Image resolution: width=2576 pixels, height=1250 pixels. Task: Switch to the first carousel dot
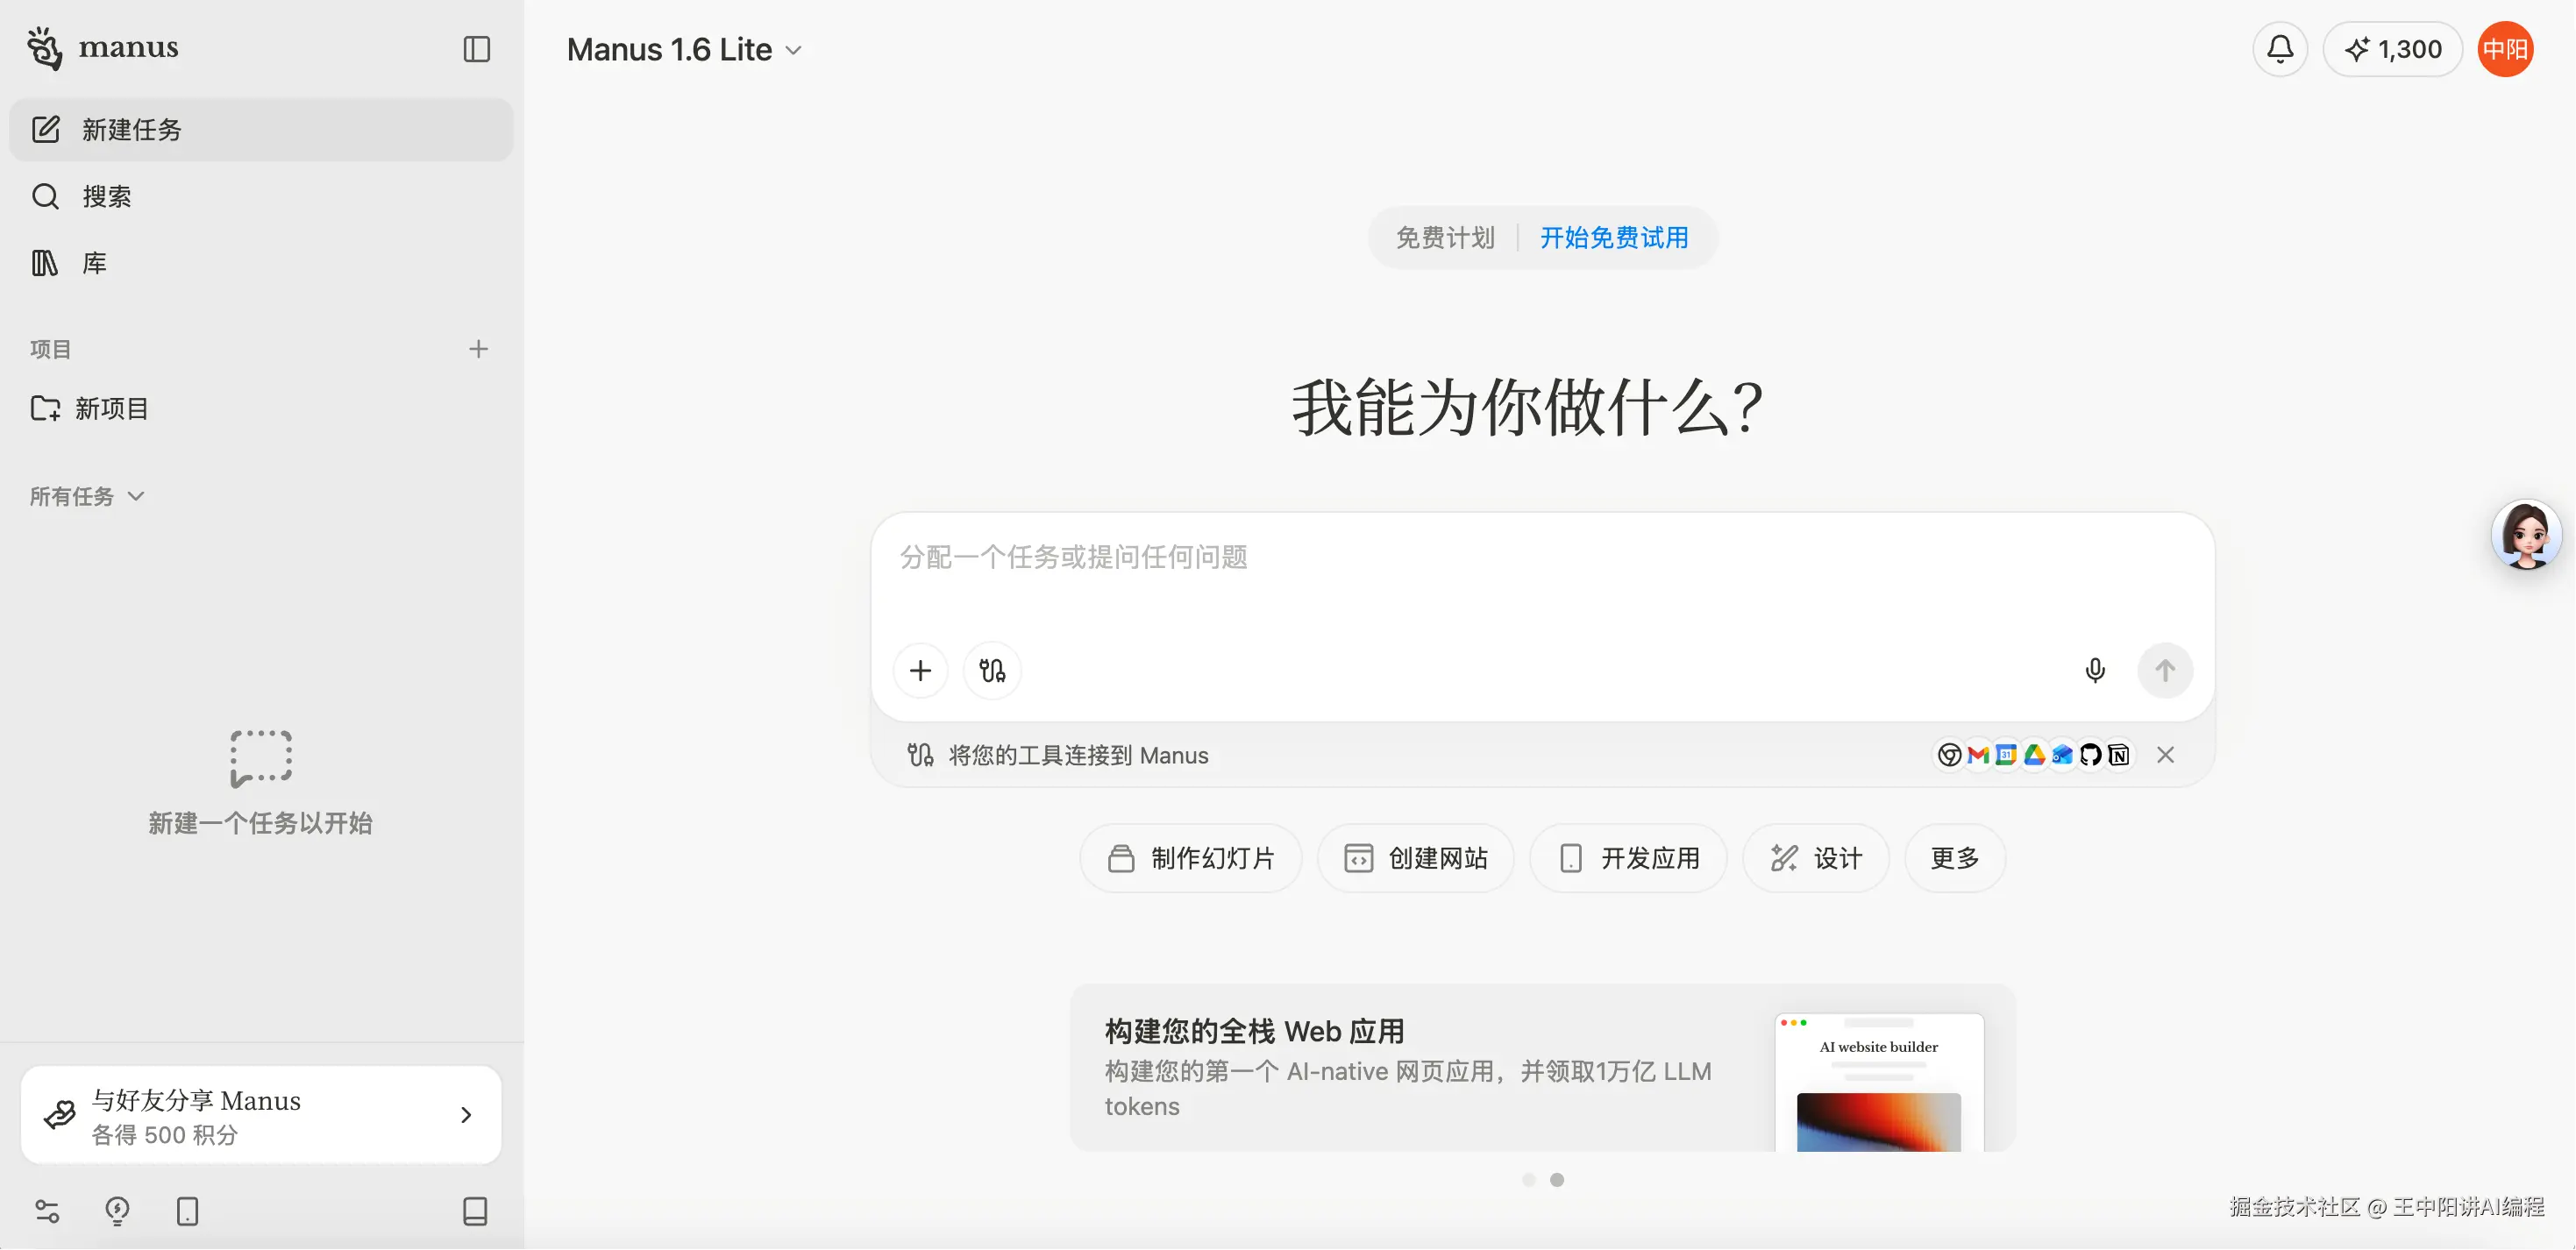click(x=1528, y=1180)
